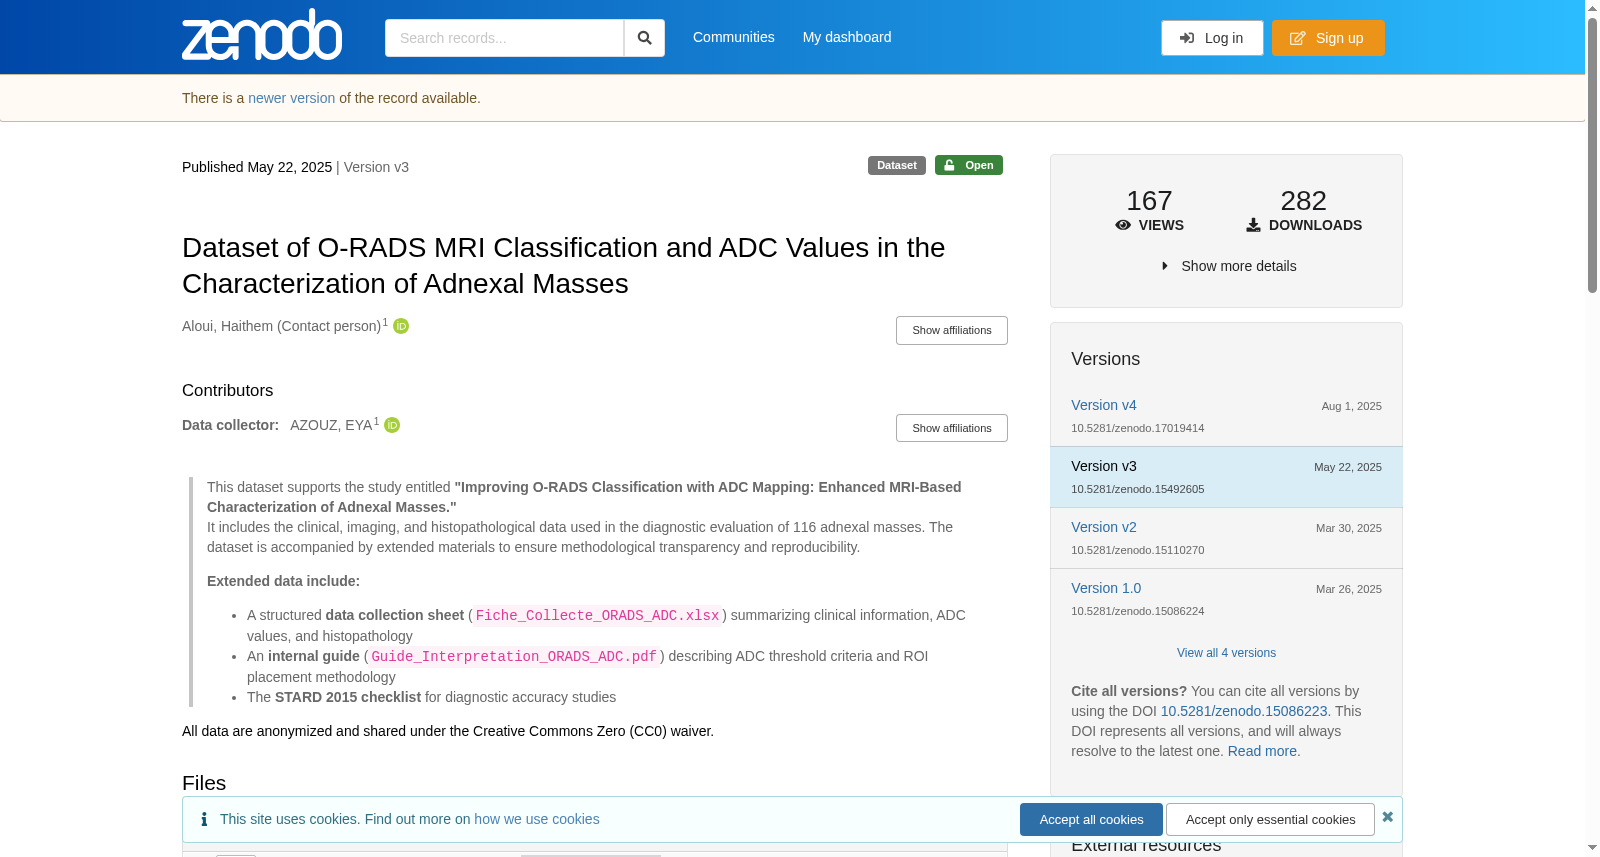Click the downloads icon in stats box

point(1253,225)
